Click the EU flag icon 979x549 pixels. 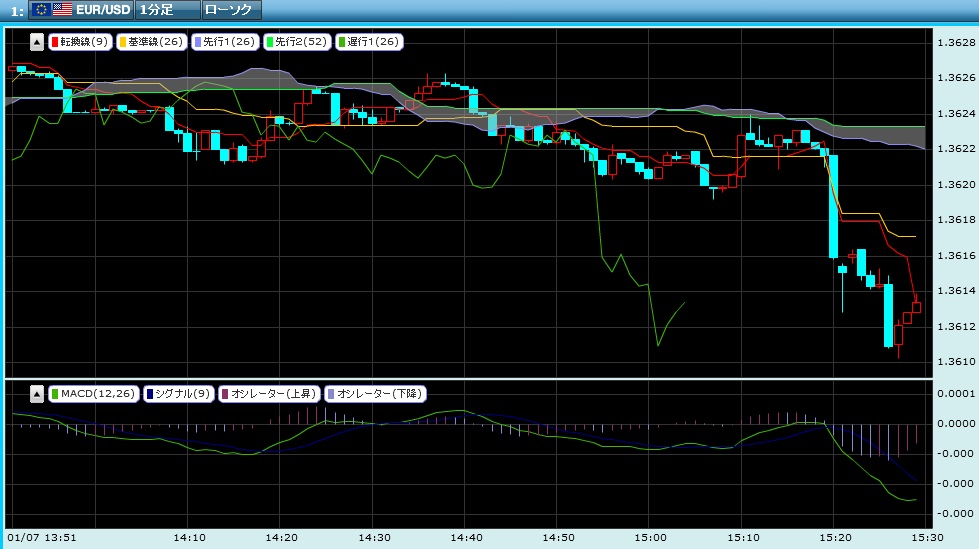pos(41,9)
